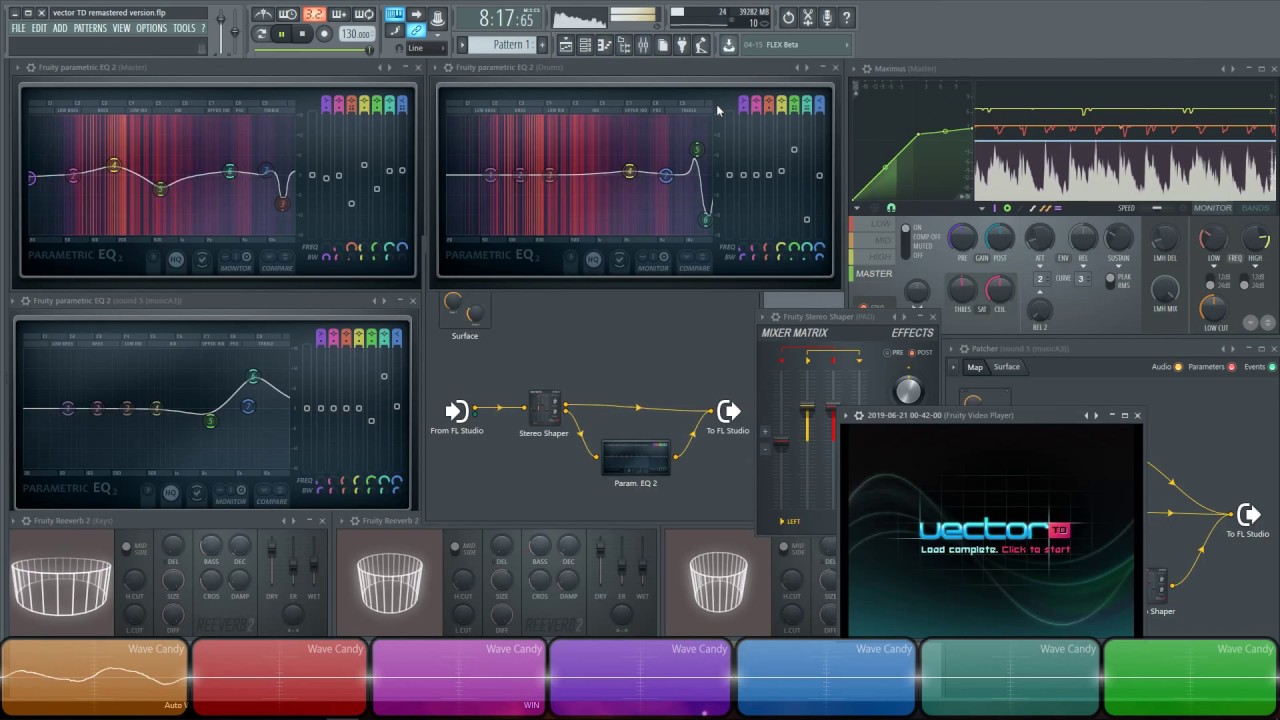Select the plugin picker icon in toolbar
The width and height of the screenshot is (1280, 720).
(x=681, y=44)
